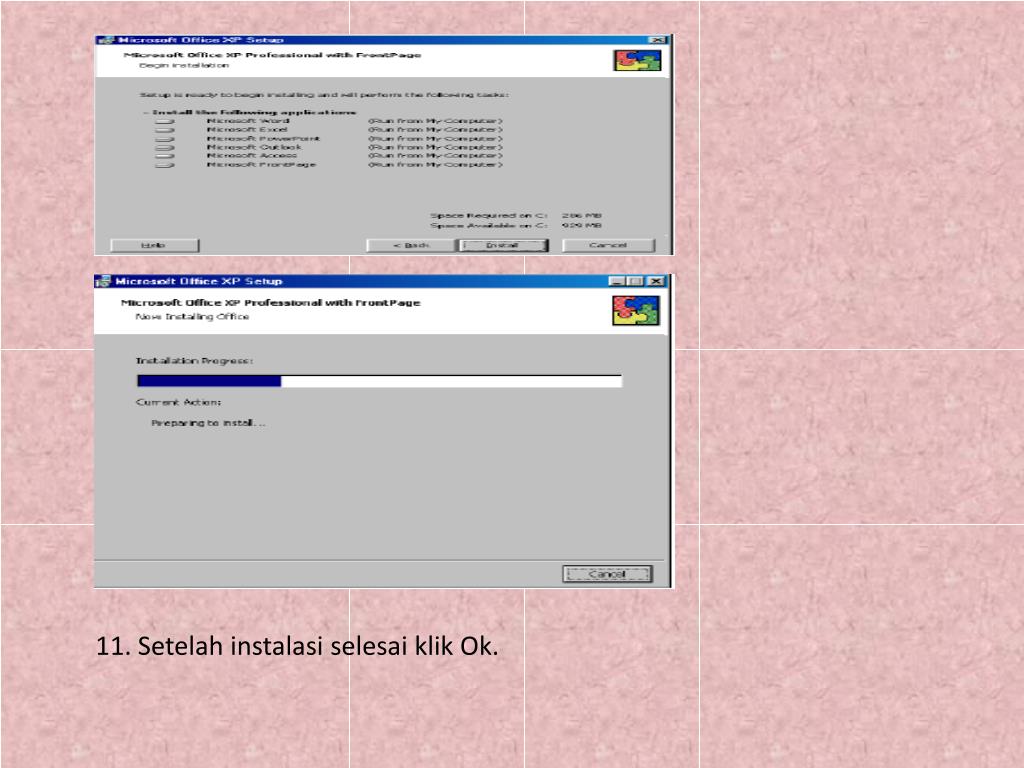
Task: Click the setup title bar icon of lower dialog
Action: 103,281
